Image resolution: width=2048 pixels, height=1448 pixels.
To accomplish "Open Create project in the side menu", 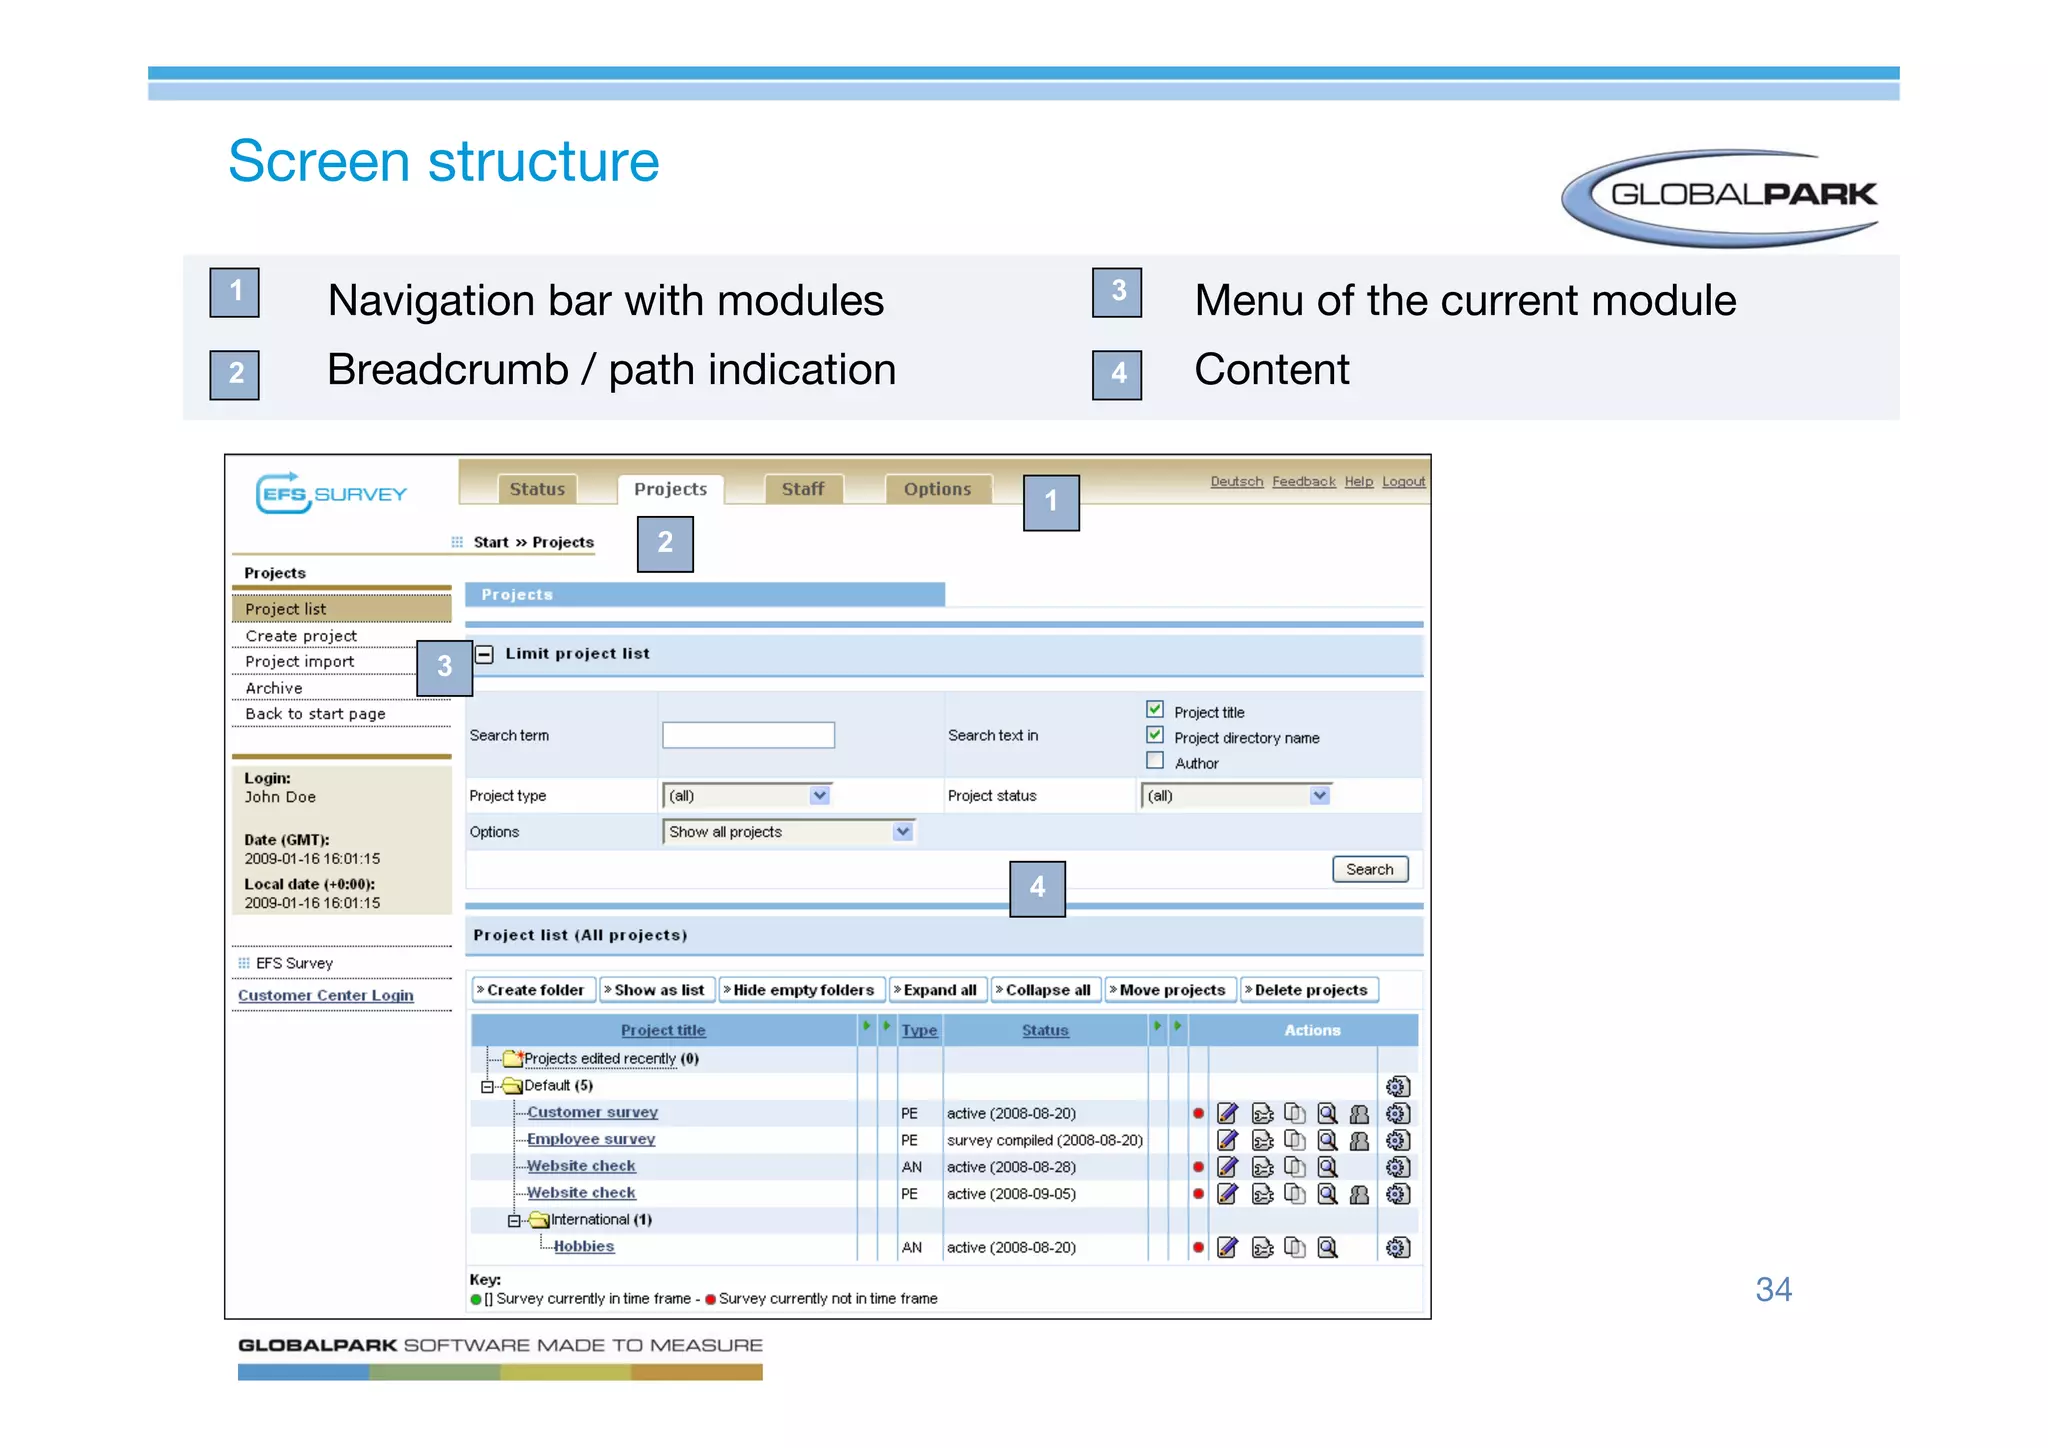I will (x=301, y=636).
